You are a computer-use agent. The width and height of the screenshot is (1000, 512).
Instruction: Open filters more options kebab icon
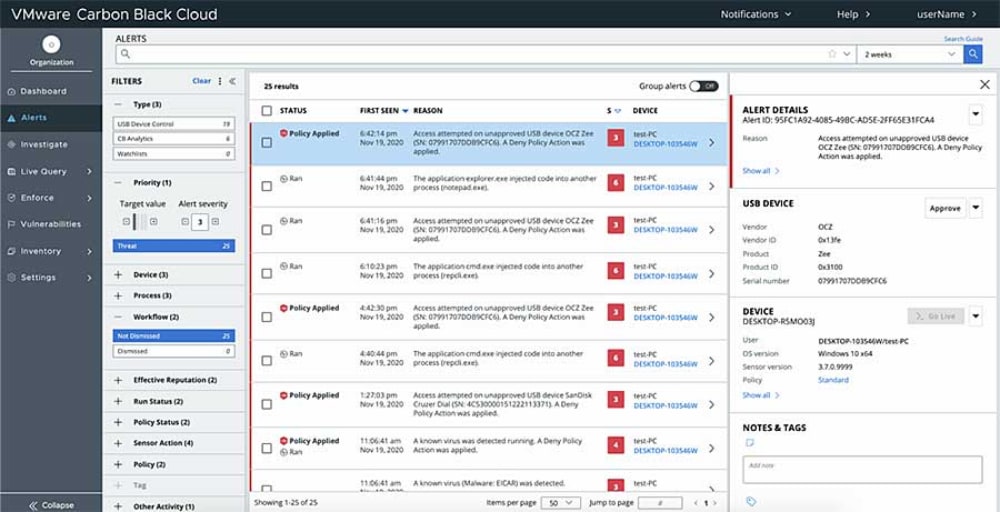click(x=220, y=81)
